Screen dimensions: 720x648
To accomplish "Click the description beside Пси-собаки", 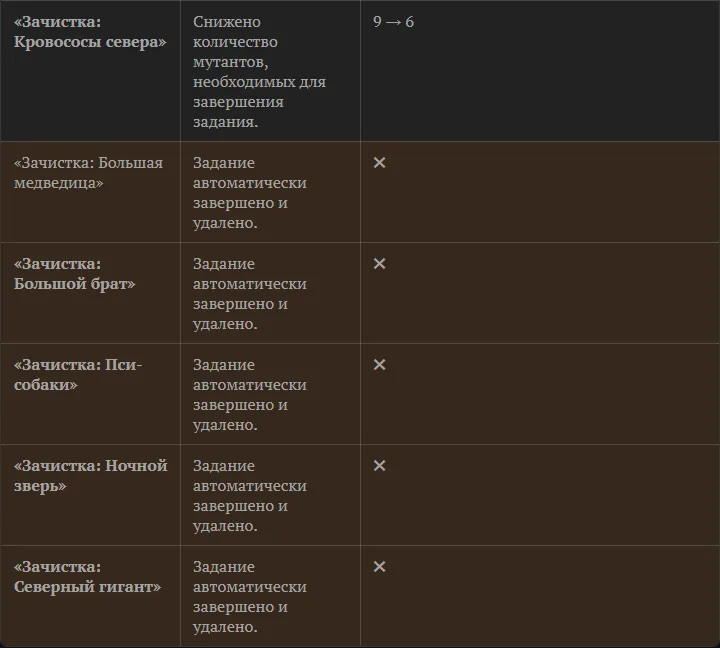I will [x=250, y=395].
